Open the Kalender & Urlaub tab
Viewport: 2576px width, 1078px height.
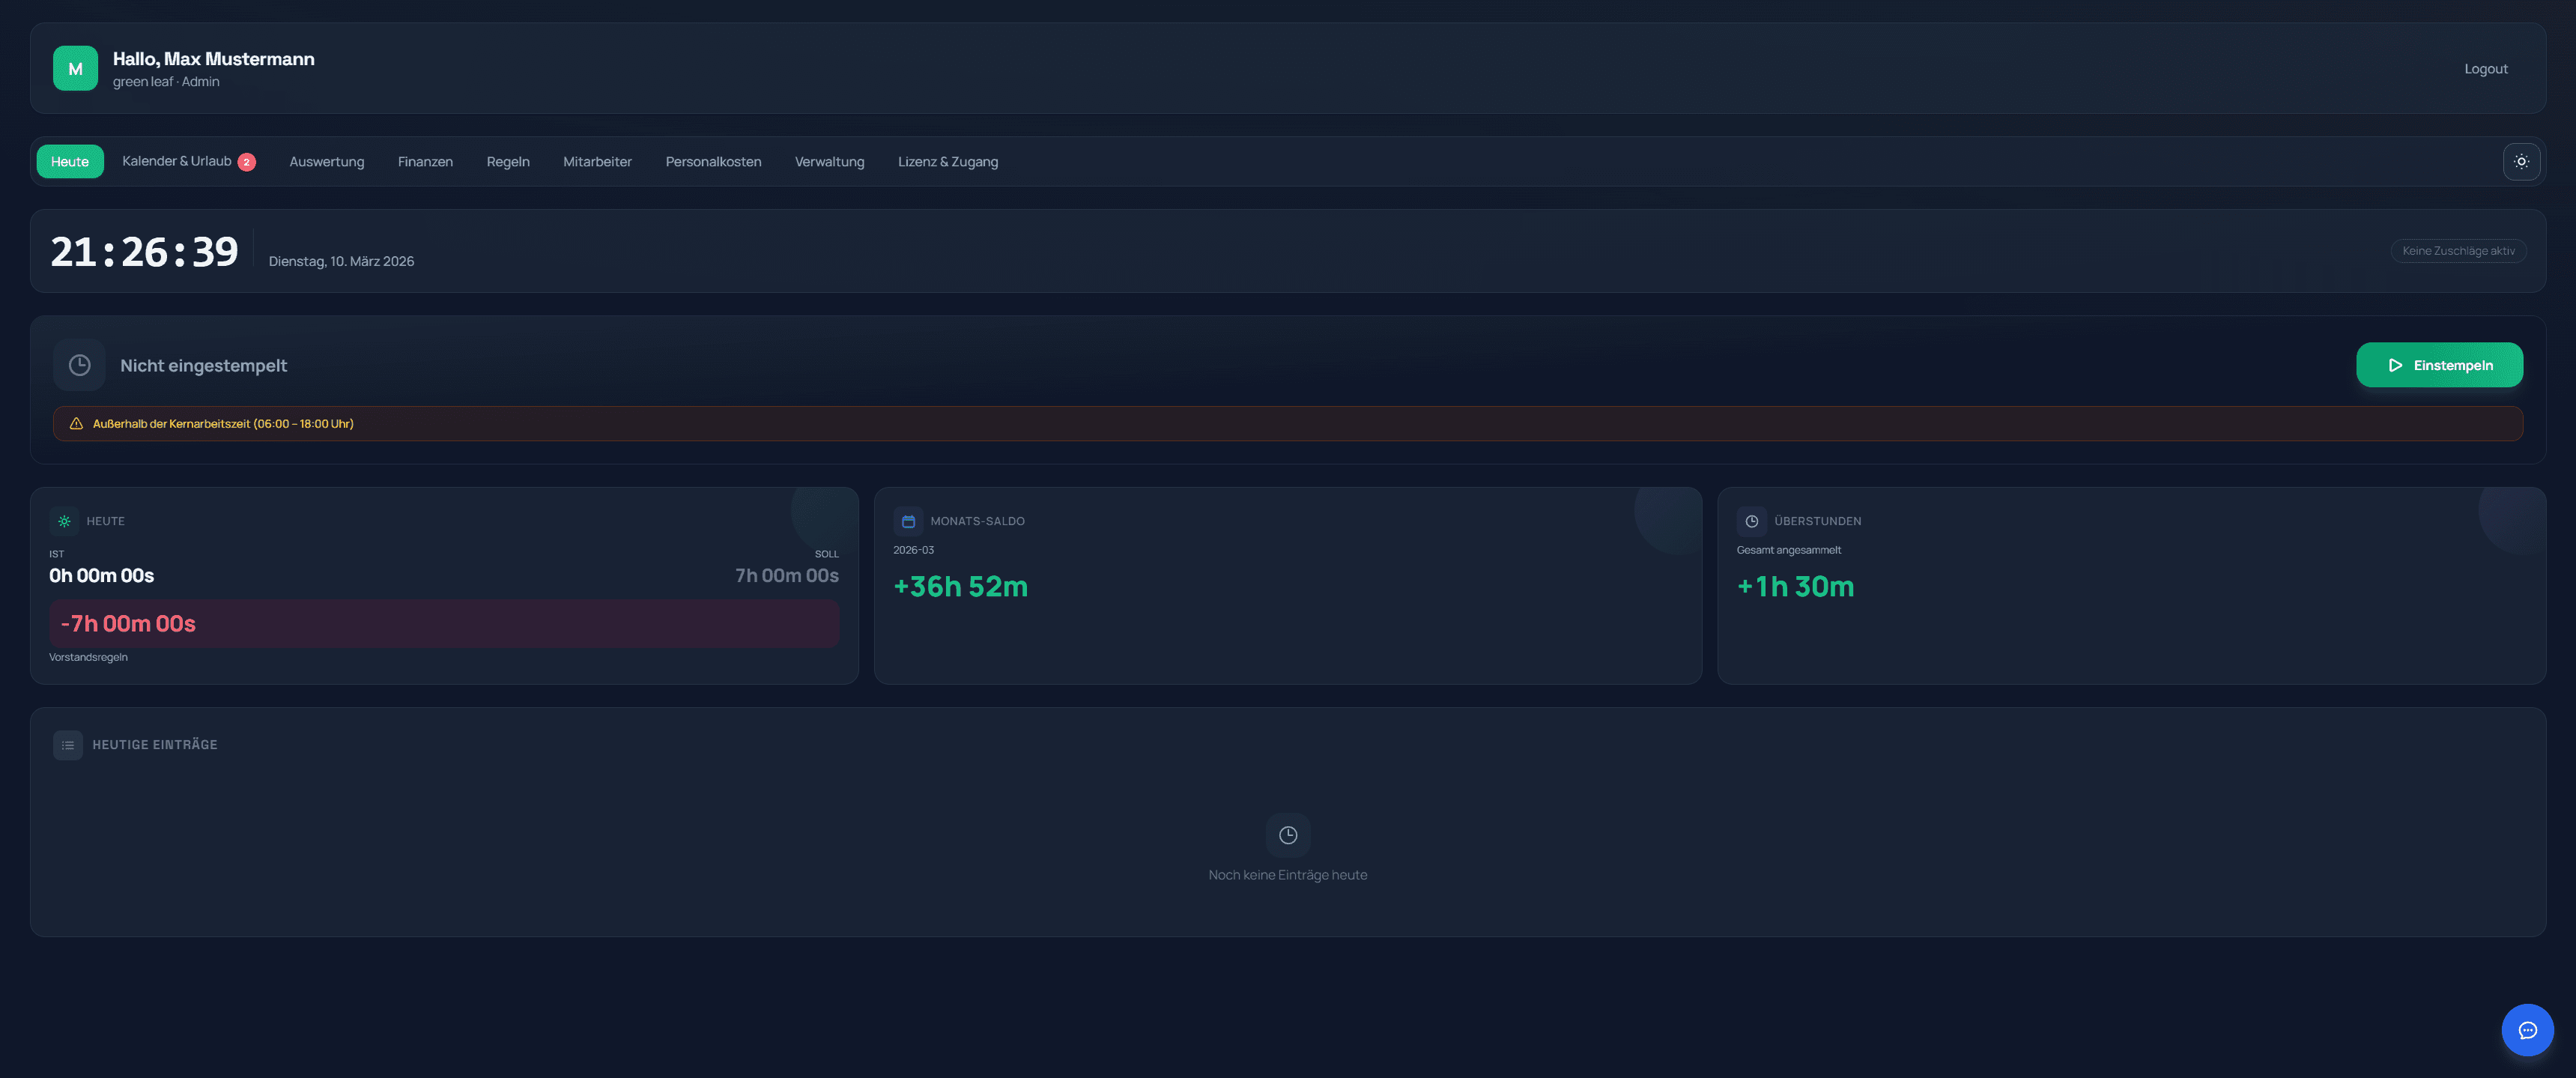coord(177,161)
